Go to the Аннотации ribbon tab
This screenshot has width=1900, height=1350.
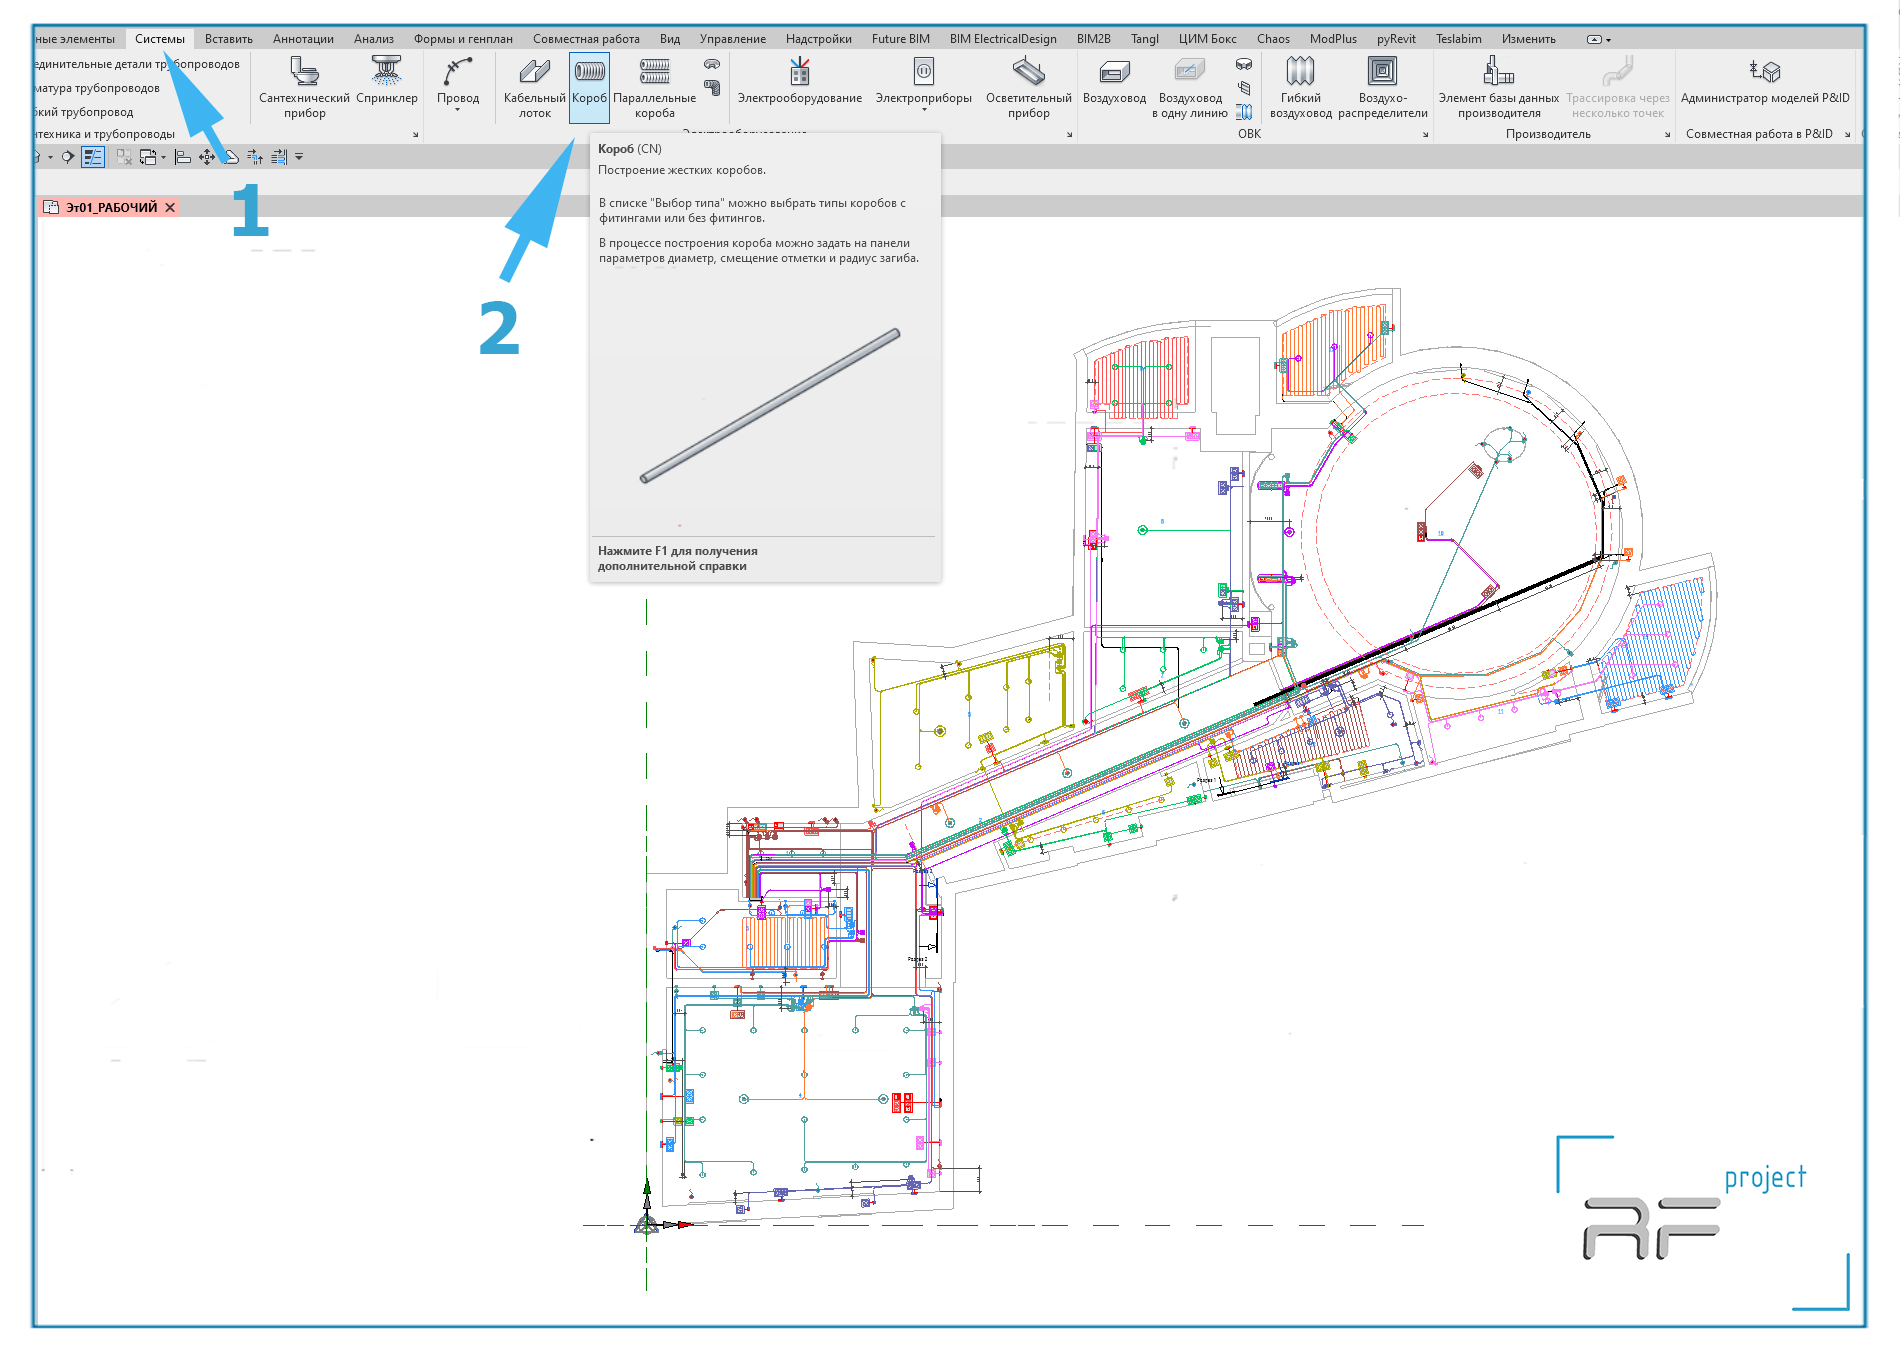click(303, 39)
